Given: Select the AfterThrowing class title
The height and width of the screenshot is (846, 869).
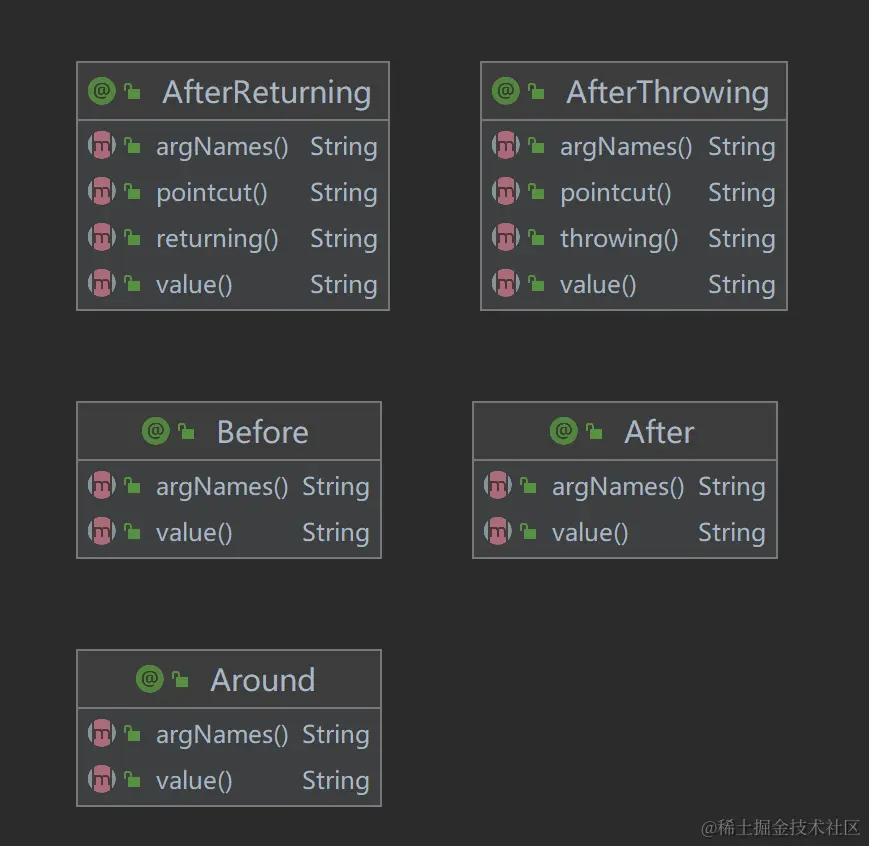Looking at the screenshot, I should coord(667,92).
